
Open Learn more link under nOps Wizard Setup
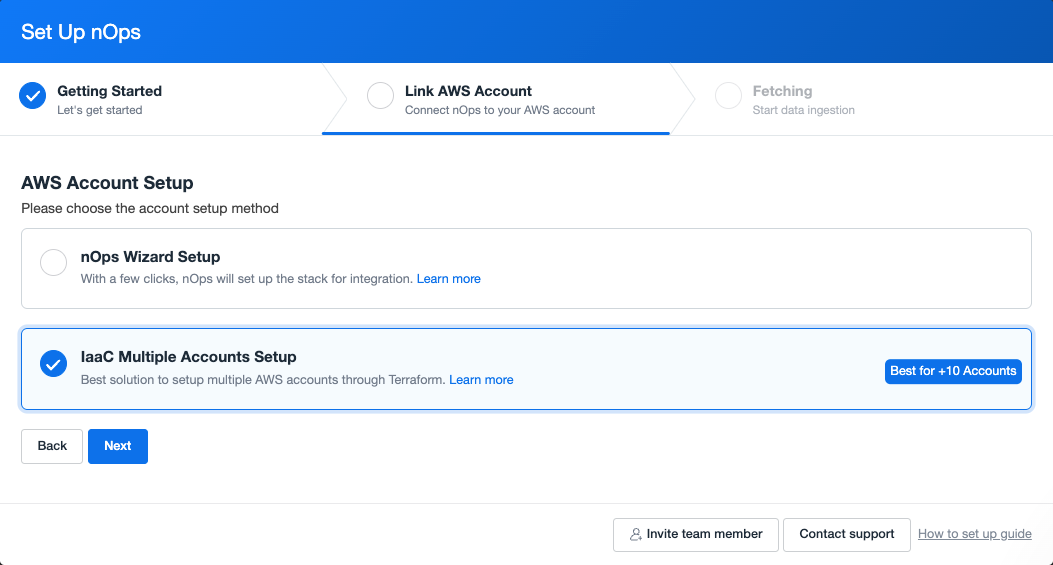pos(449,279)
